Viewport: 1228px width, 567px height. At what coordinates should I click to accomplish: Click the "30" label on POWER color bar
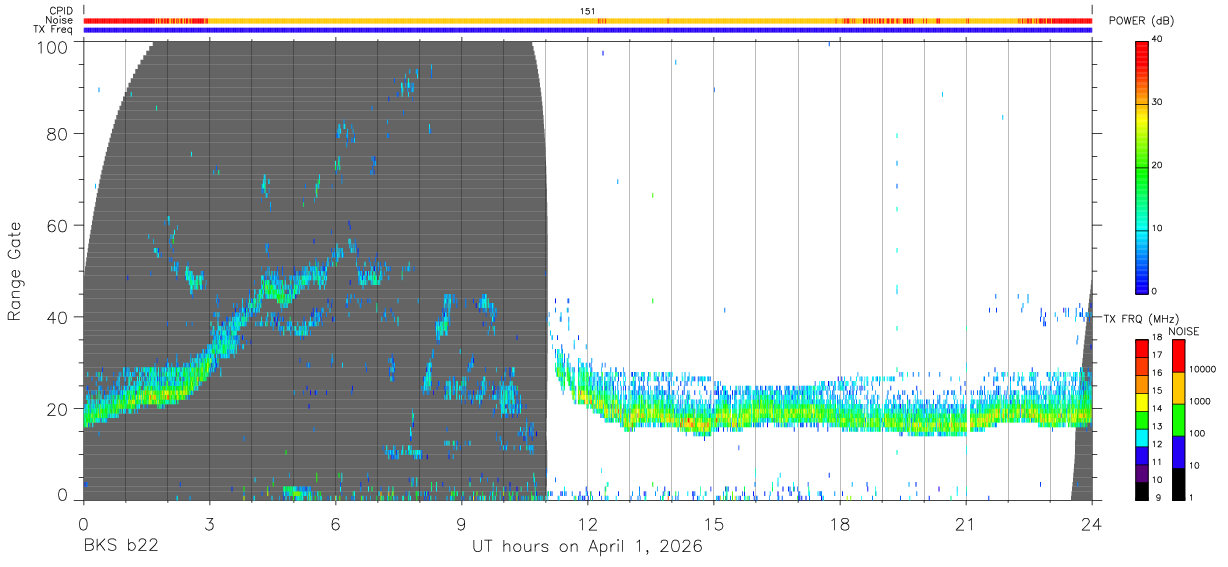1156,102
